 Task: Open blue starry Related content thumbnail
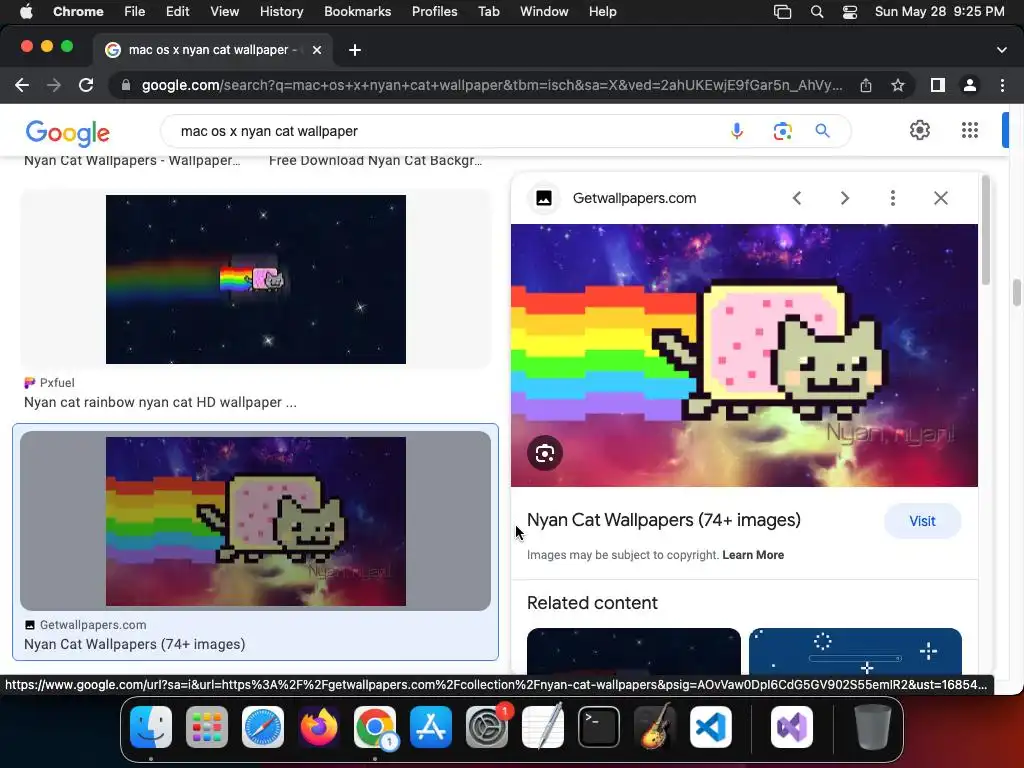coord(855,651)
